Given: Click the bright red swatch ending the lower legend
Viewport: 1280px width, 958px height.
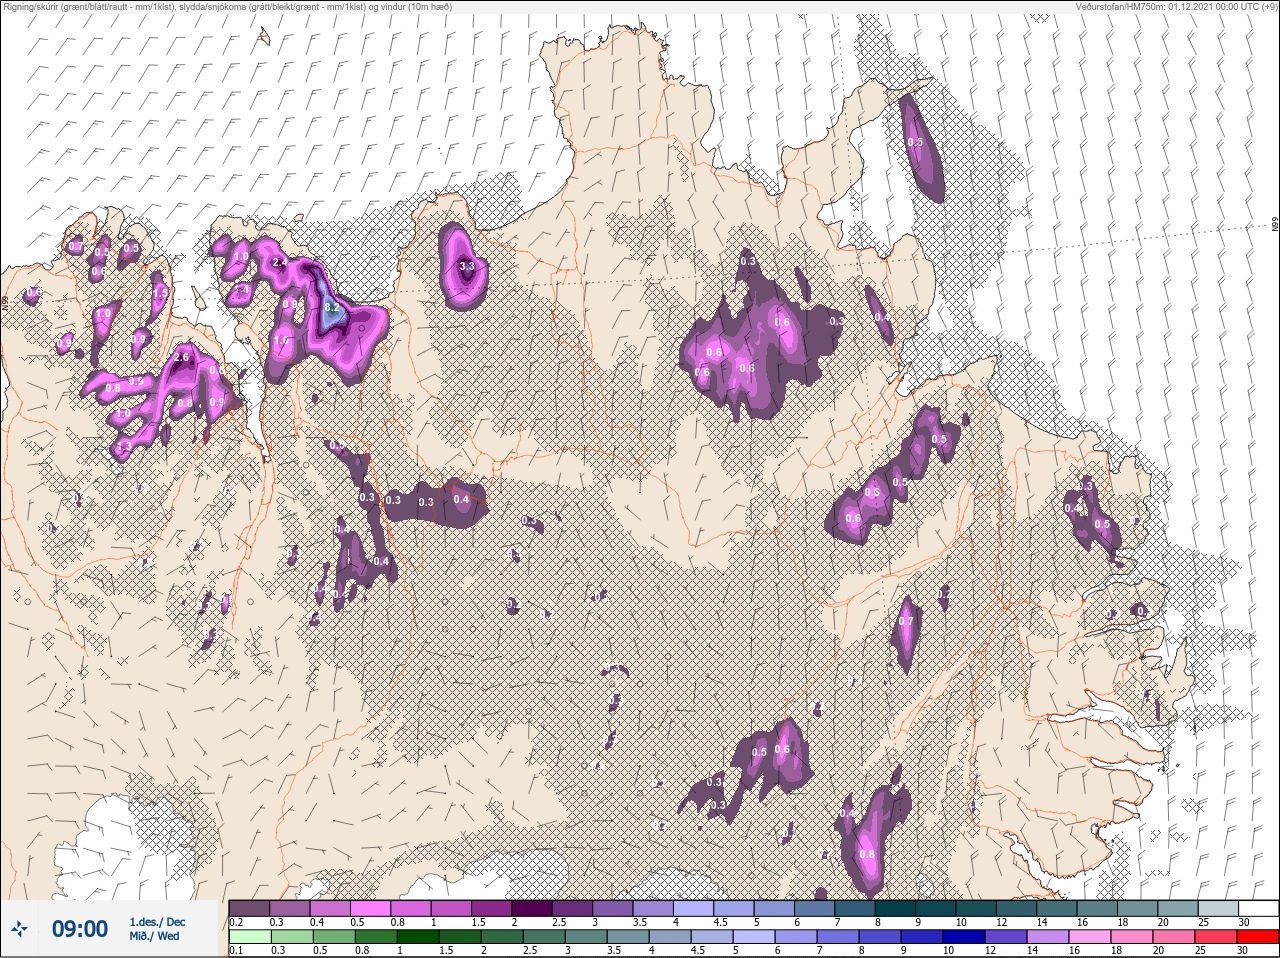Looking at the screenshot, I should (1257, 937).
